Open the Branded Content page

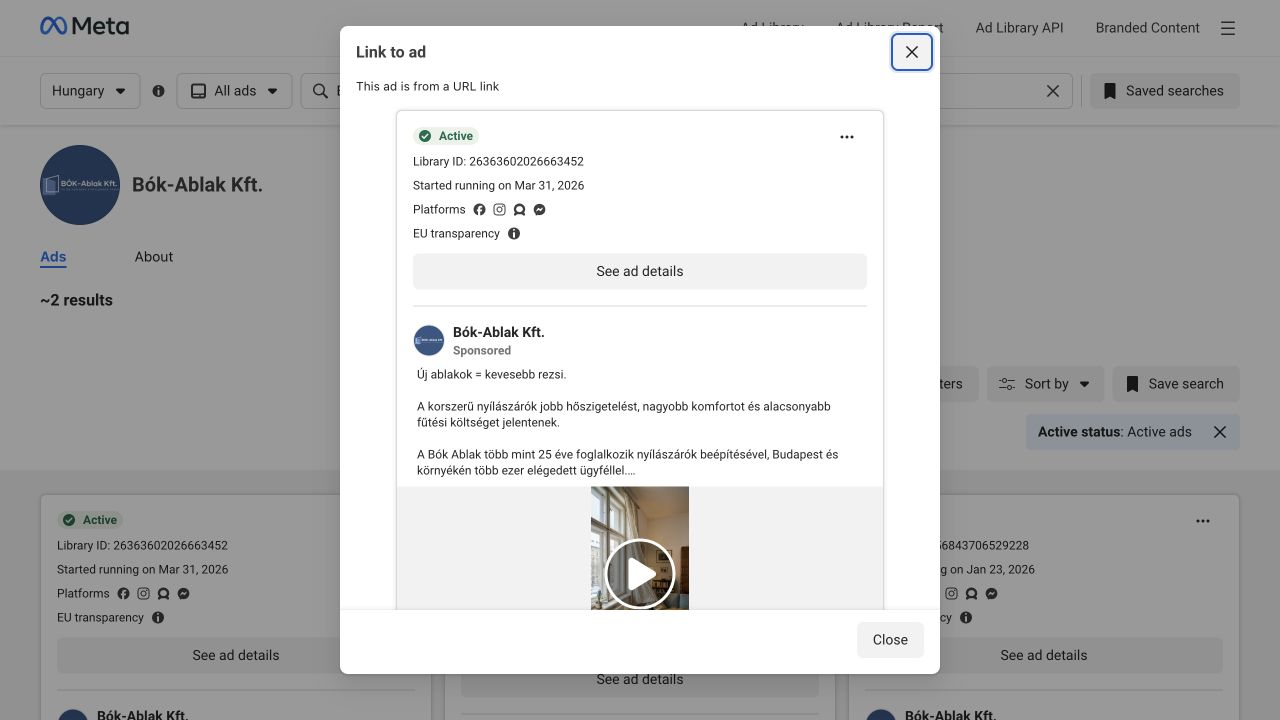[1147, 28]
